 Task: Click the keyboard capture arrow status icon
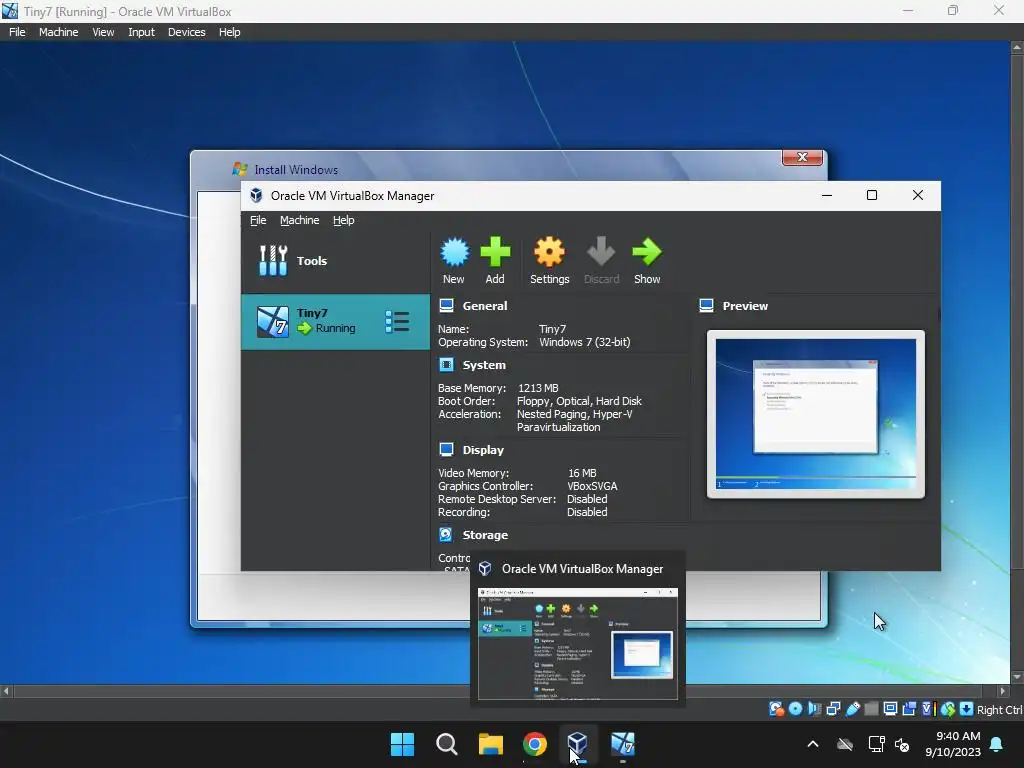click(x=967, y=709)
